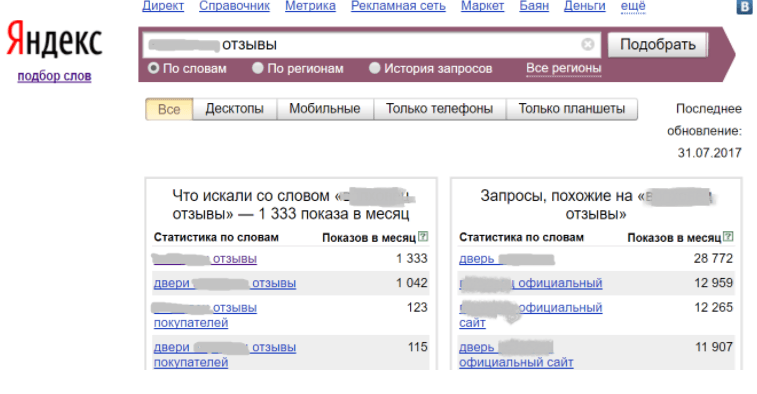Open the 'отзывы покупателей' link with 123 impressions
The image size is (757, 394).
pyautogui.click(x=205, y=315)
